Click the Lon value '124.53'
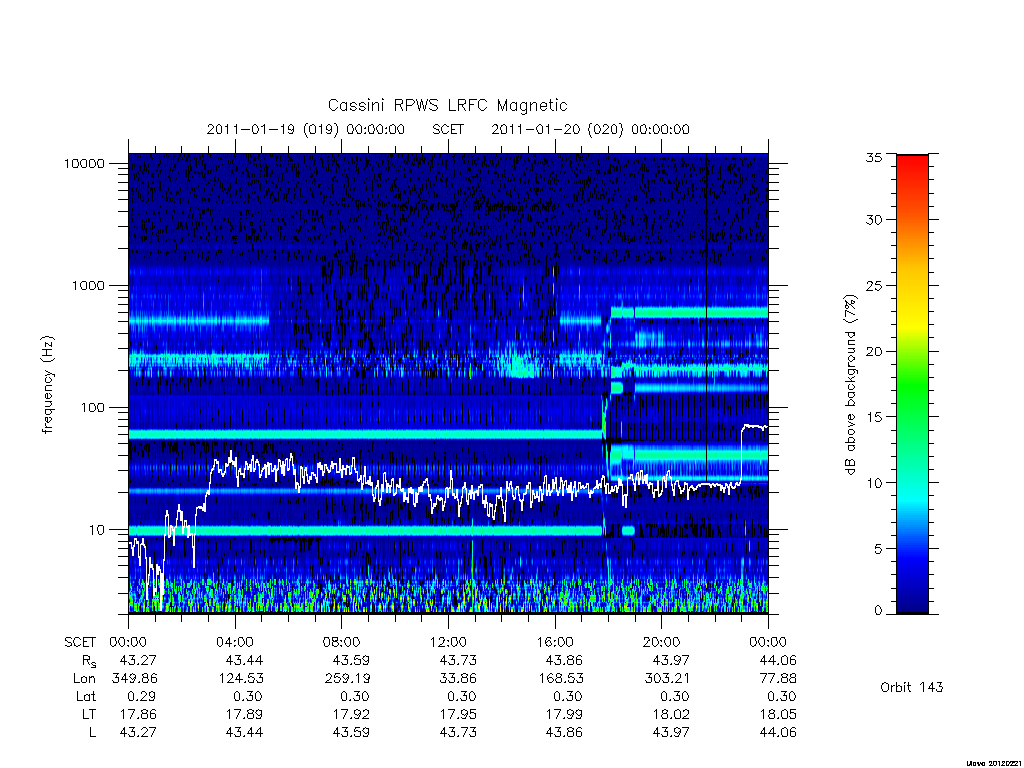Screen dimensions: 1024x768 pyautogui.click(x=241, y=679)
